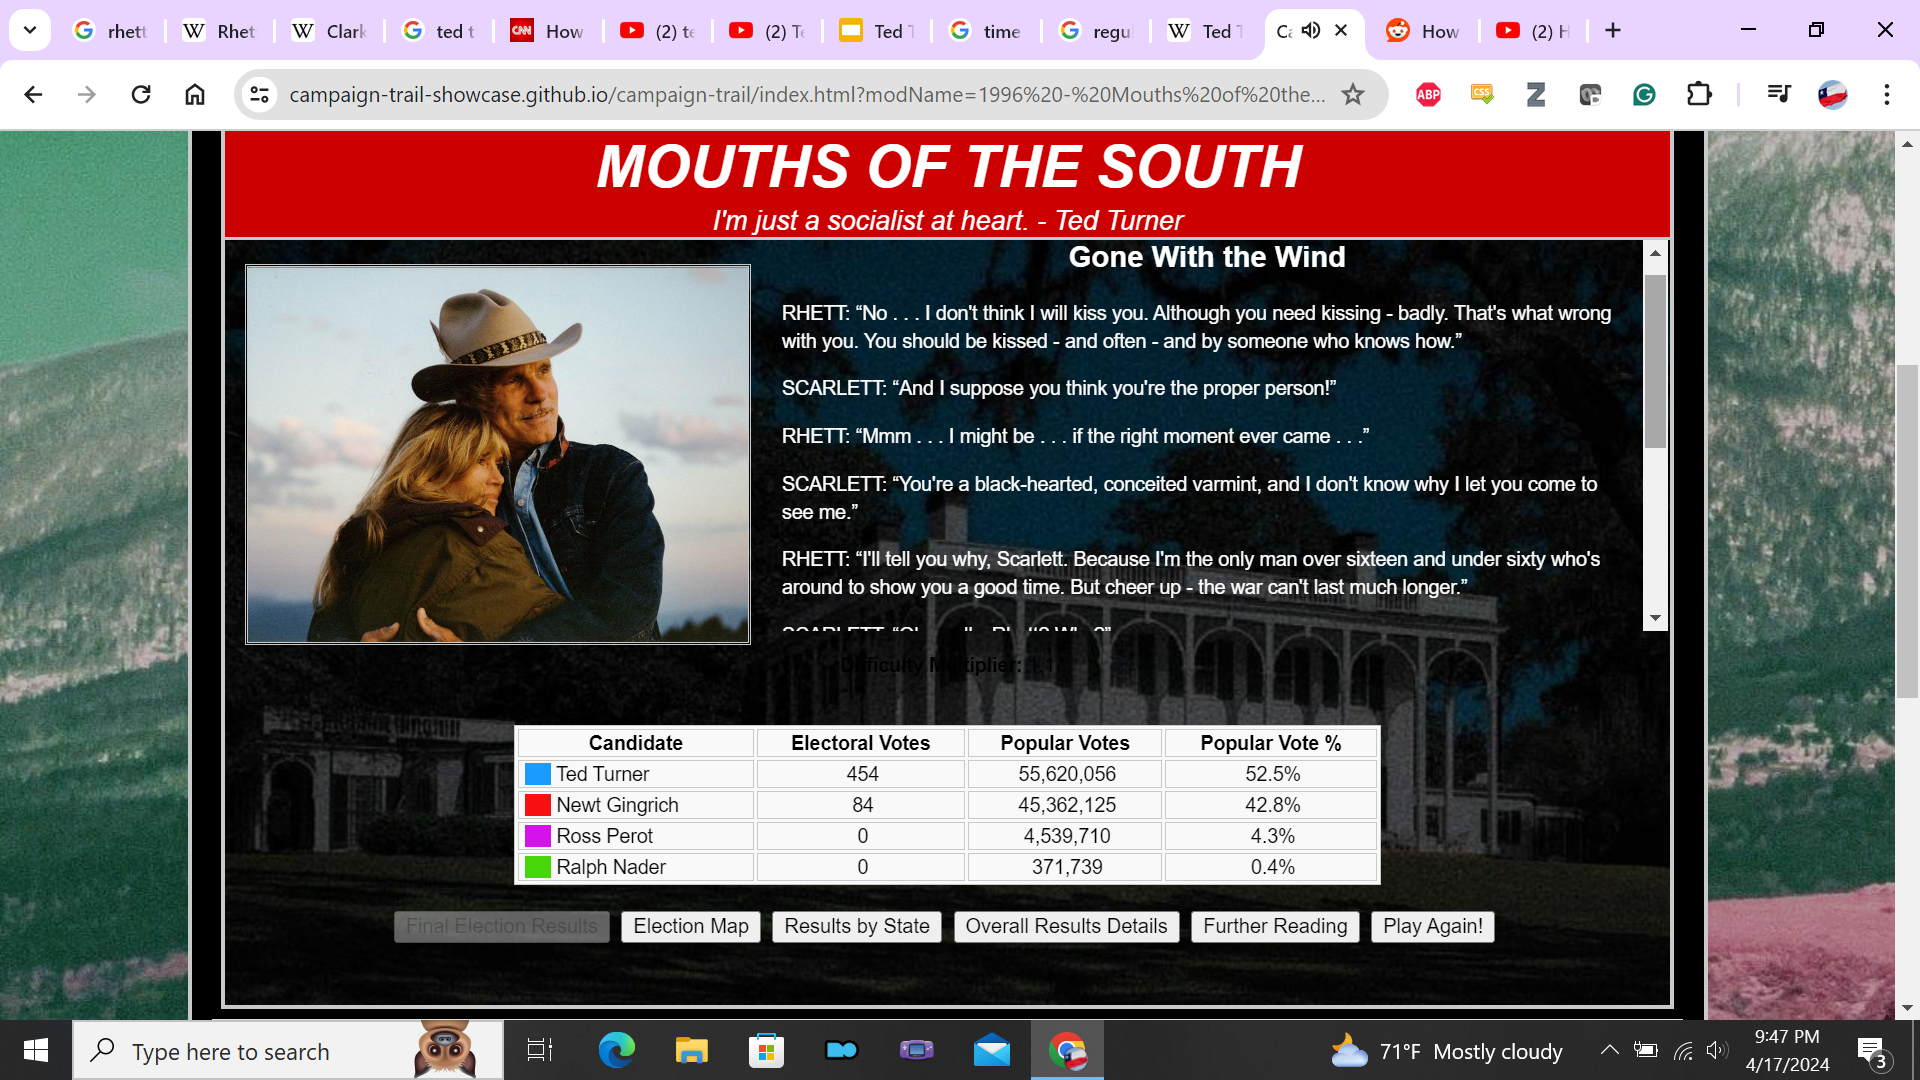The height and width of the screenshot is (1080, 1920).
Task: Click the Ted Turner and Jane Fonda photo
Action: coord(498,454)
